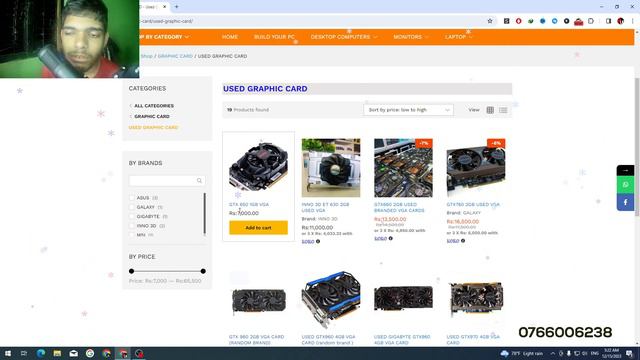Image resolution: width=640 pixels, height=360 pixels.
Task: Expand Monitors menu
Action: point(411,37)
